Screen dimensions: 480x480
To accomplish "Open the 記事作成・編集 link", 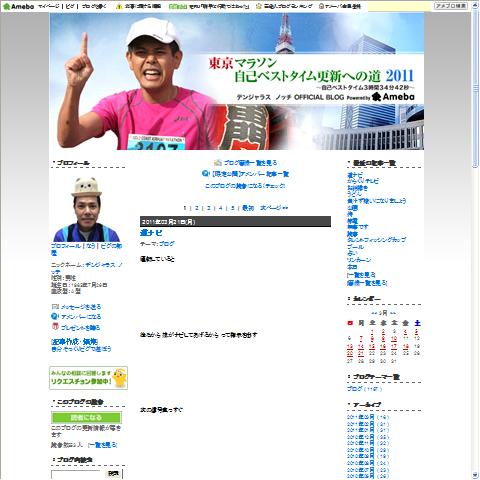I will tap(74, 342).
